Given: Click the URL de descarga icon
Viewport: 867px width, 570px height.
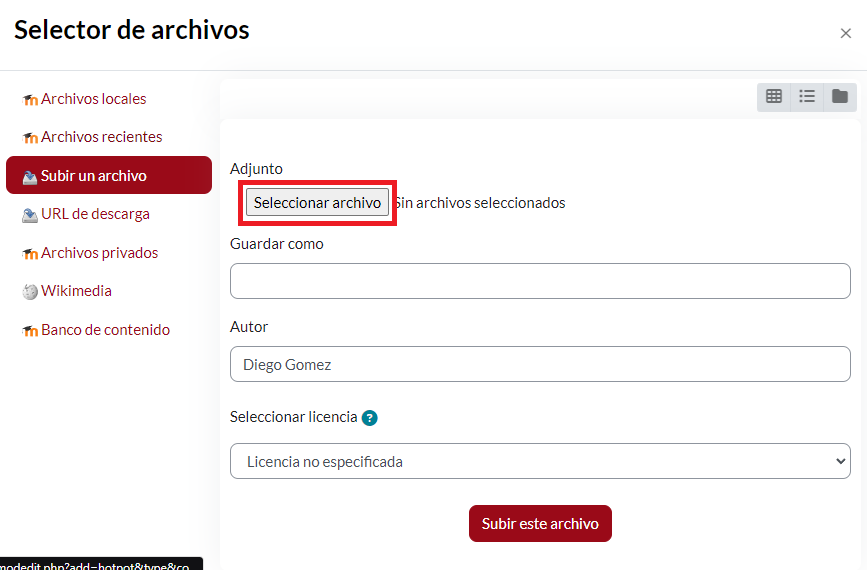Looking at the screenshot, I should [x=30, y=215].
